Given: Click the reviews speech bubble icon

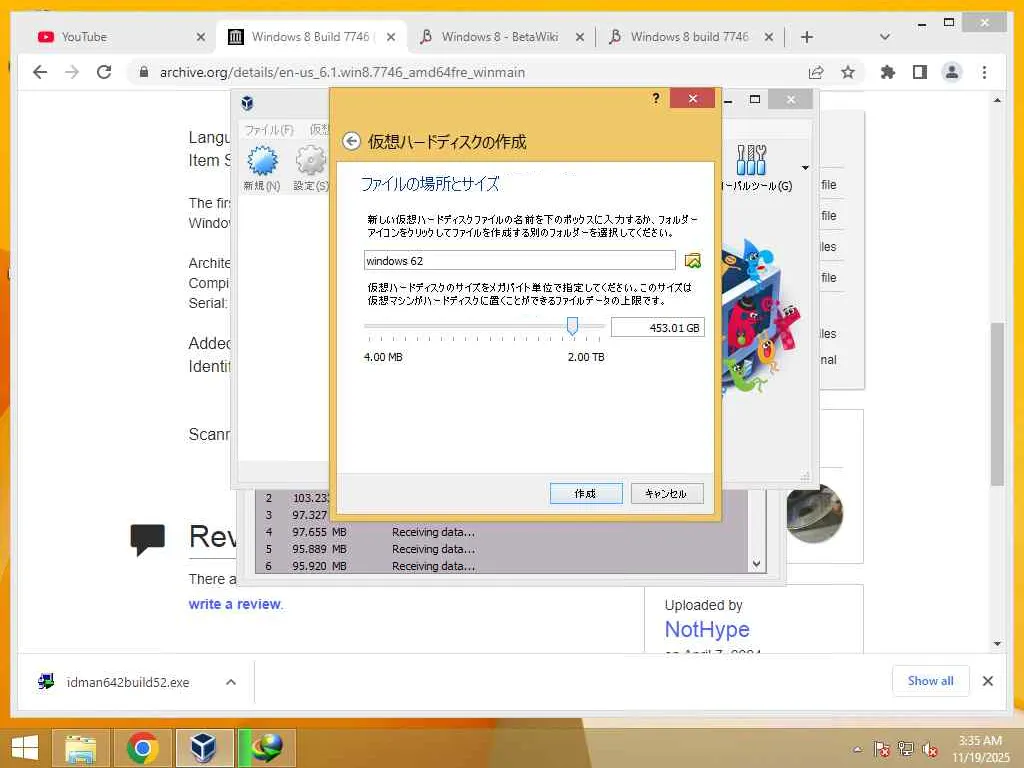Looking at the screenshot, I should point(148,539).
